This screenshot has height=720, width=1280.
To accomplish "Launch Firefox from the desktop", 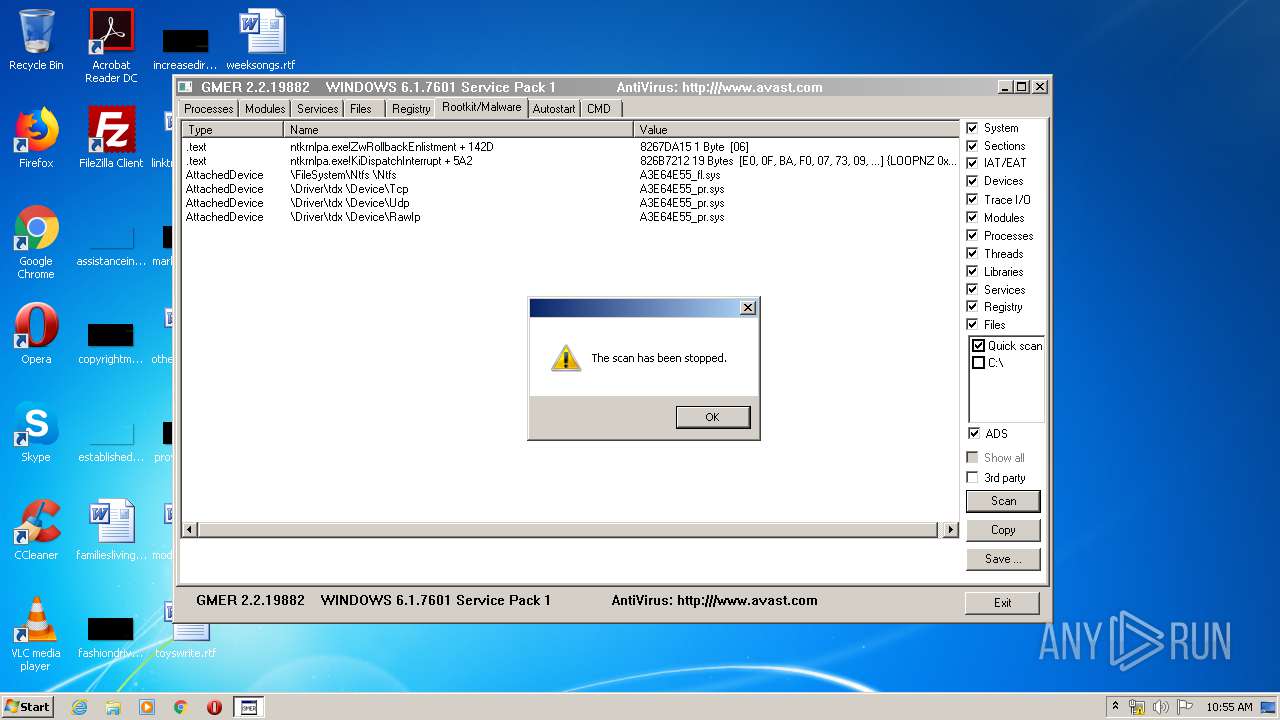I will [36, 138].
